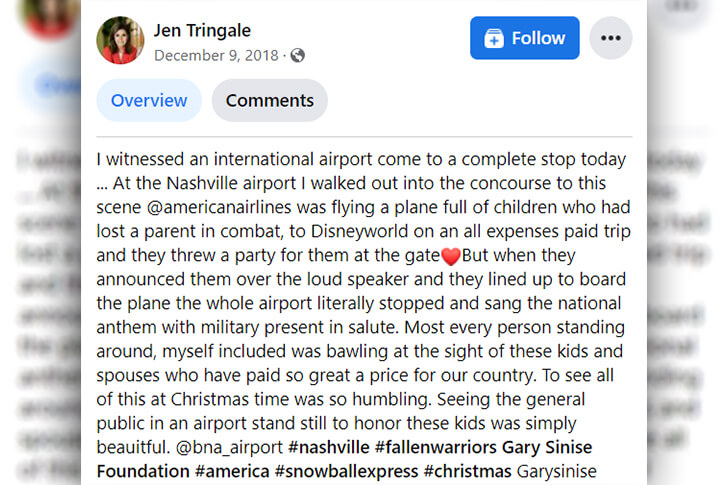The image size is (728, 485).
Task: Click the follow plus icon inside Follow button
Action: click(x=494, y=39)
